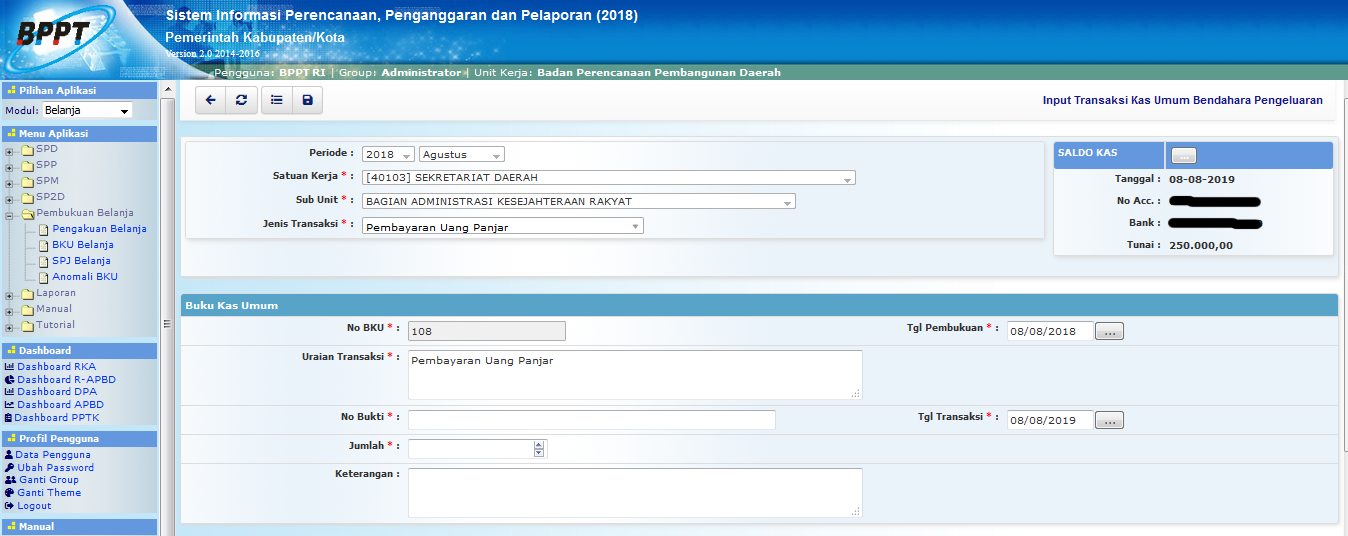Click the key icon beside Ubah Password

9,468
